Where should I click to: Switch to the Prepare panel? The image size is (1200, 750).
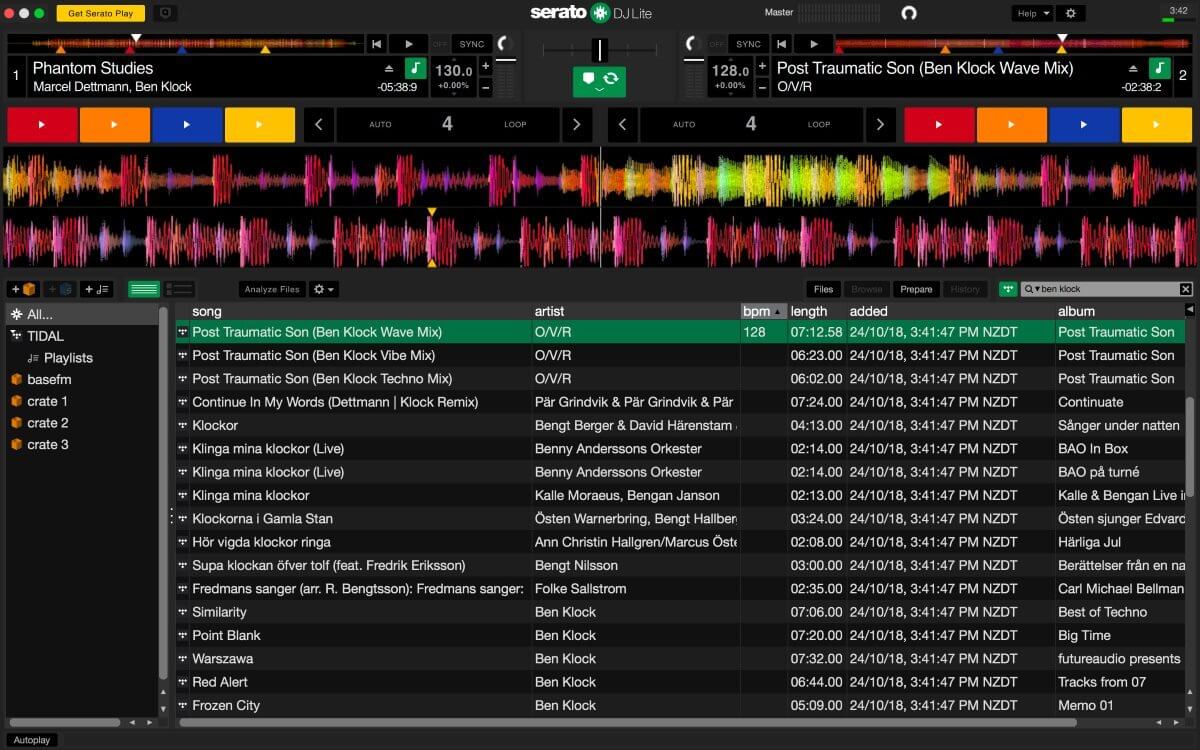tap(916, 289)
